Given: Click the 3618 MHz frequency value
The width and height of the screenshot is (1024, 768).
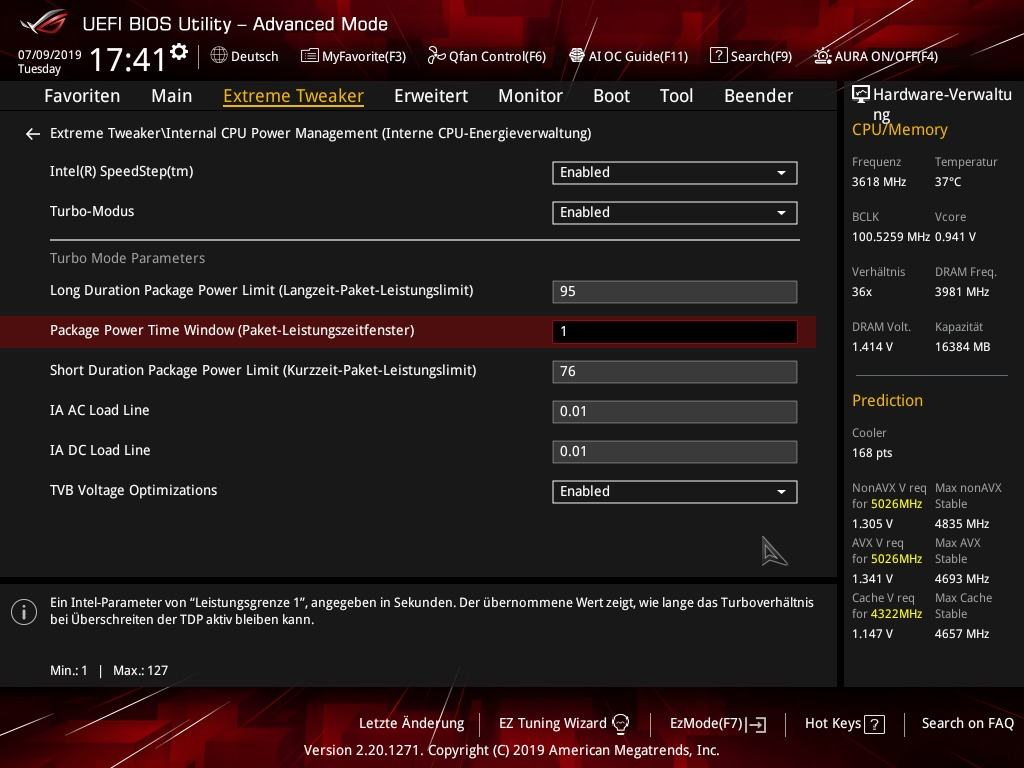Looking at the screenshot, I should click(x=879, y=182).
